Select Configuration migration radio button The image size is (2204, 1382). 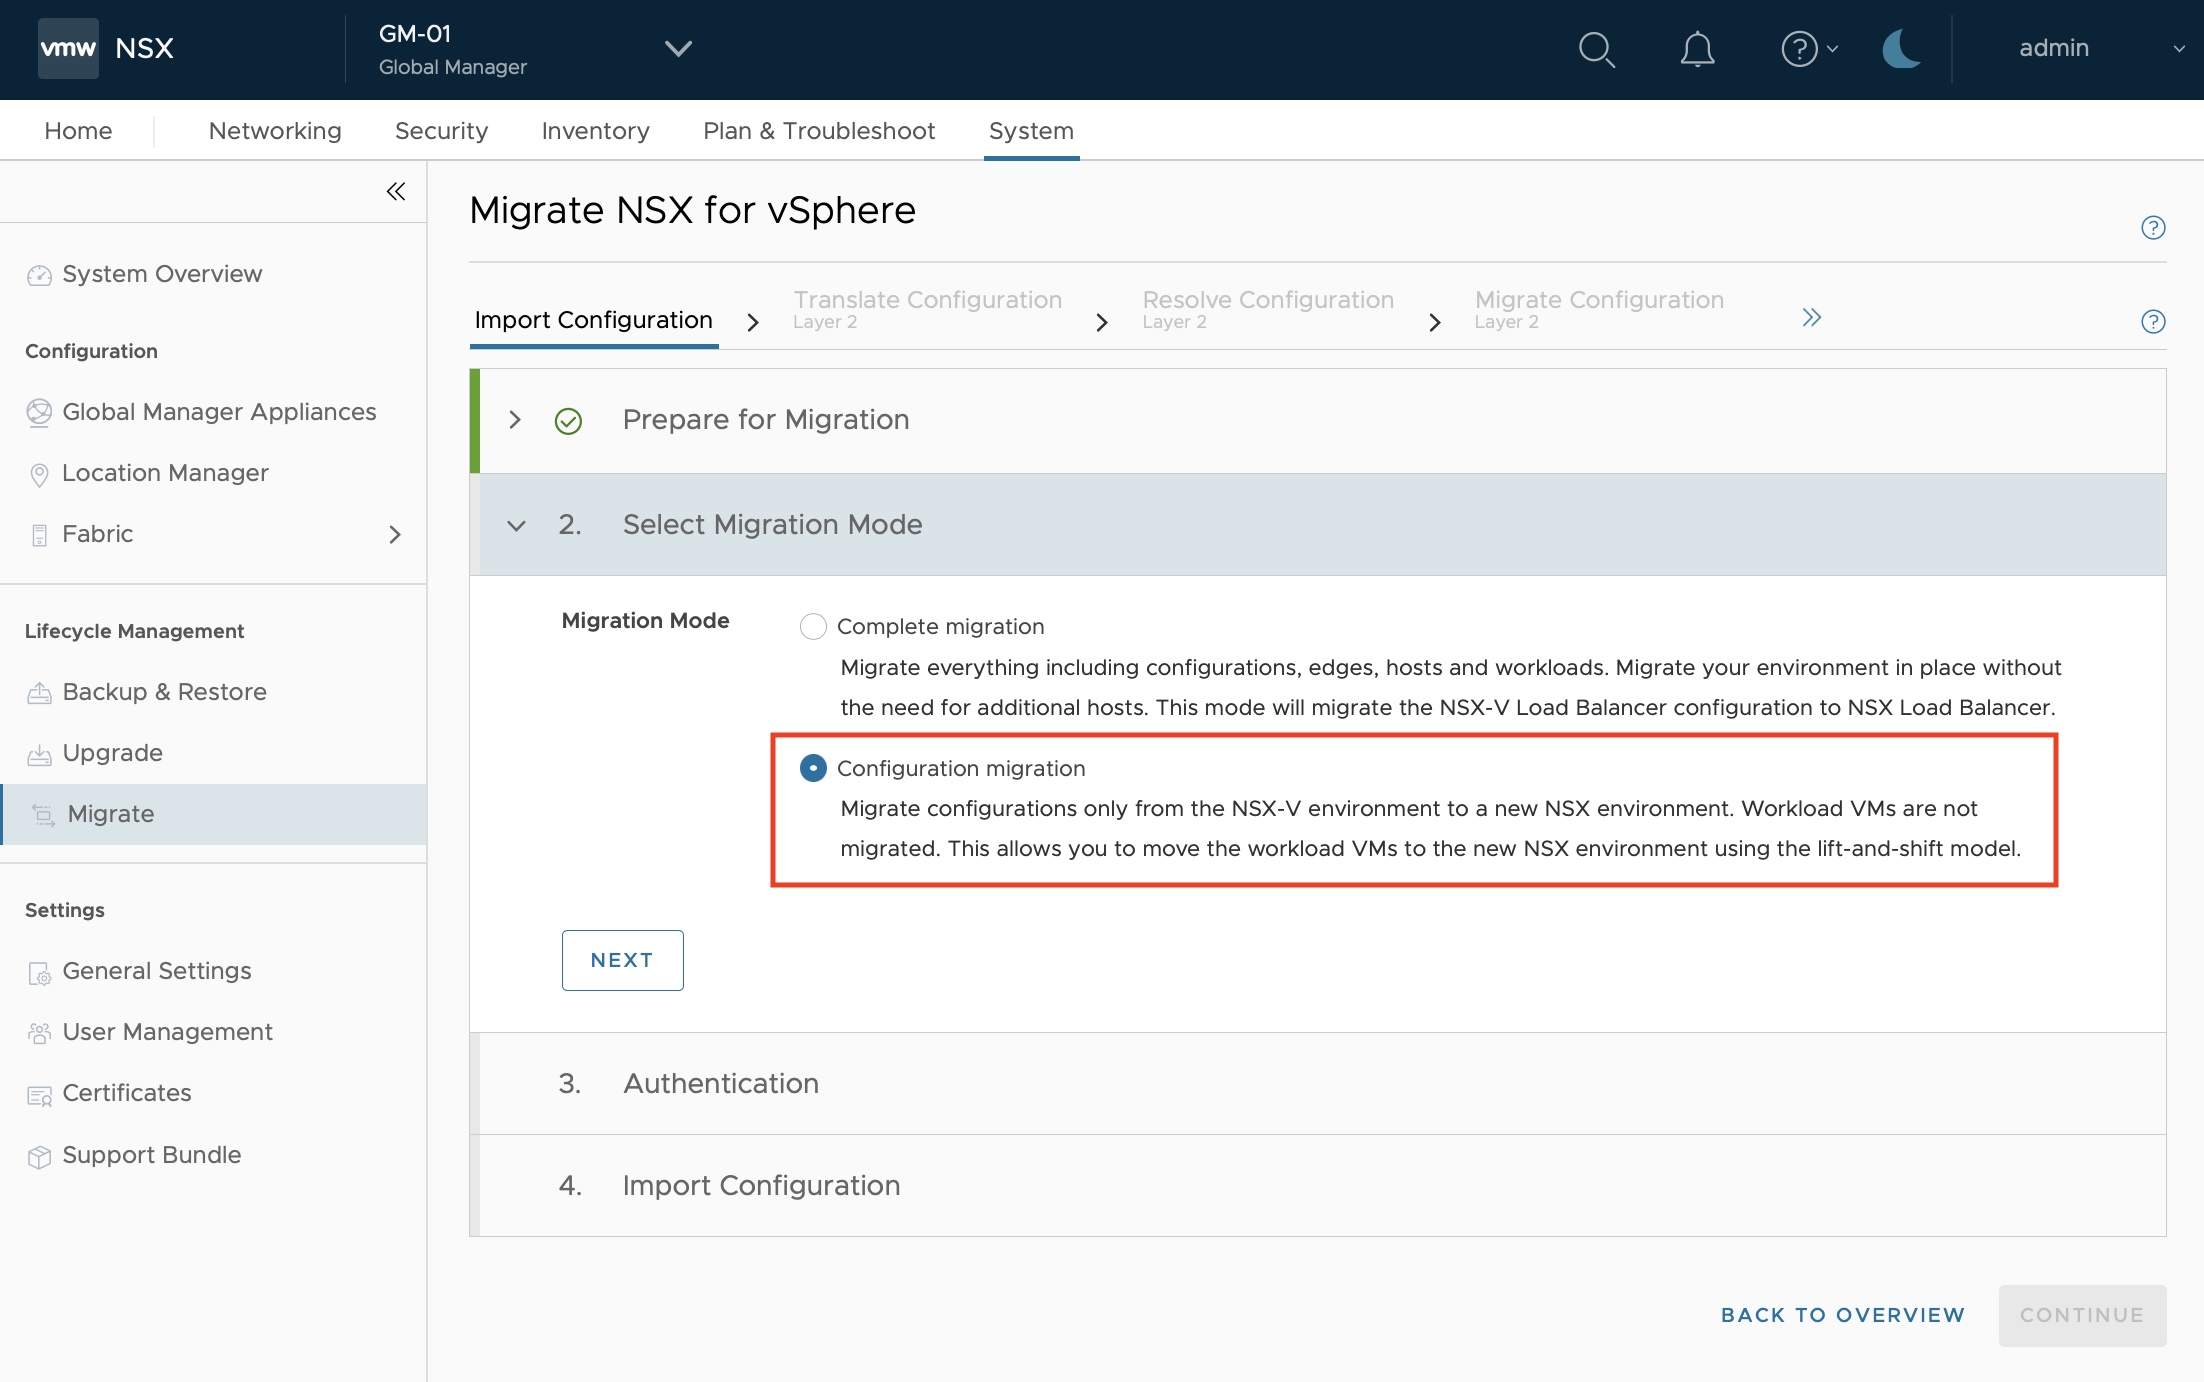coord(813,768)
